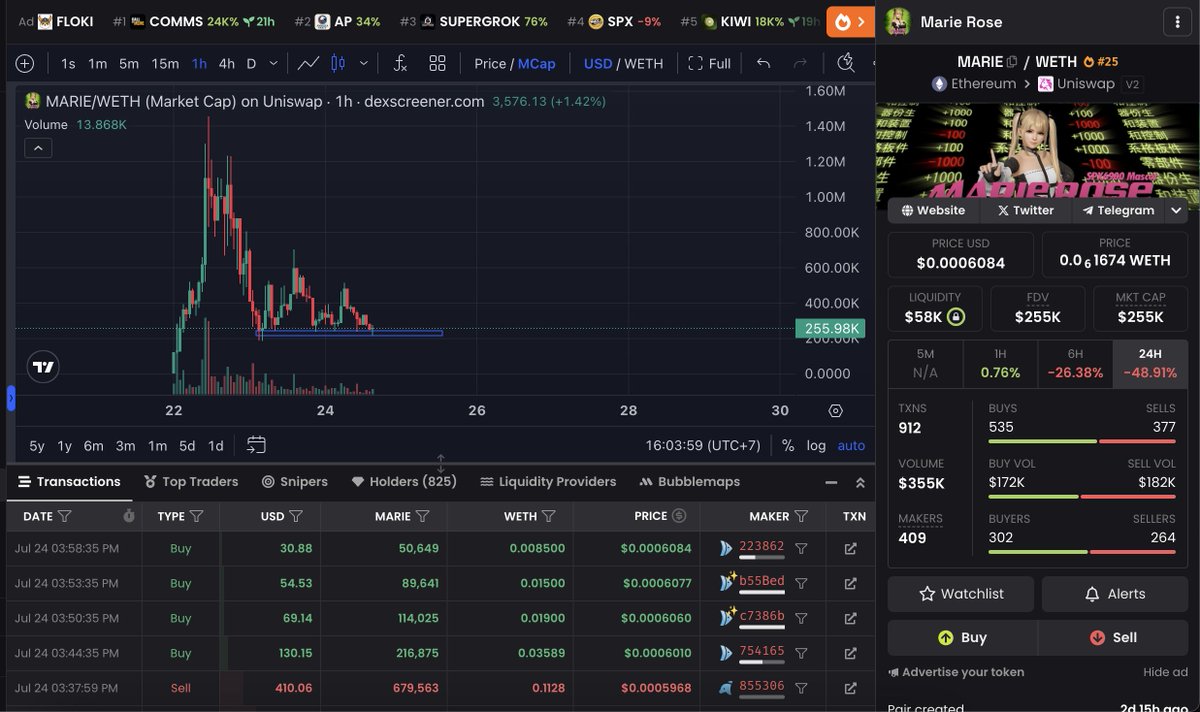Minimize the transactions panel

tap(831, 482)
